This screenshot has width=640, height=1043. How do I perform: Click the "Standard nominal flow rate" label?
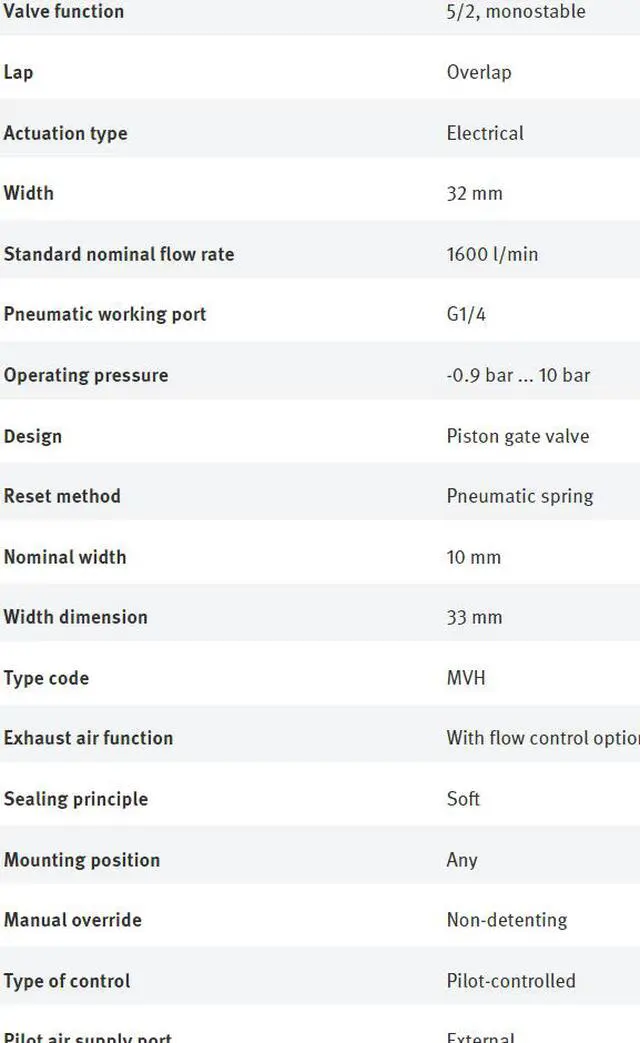pos(119,254)
